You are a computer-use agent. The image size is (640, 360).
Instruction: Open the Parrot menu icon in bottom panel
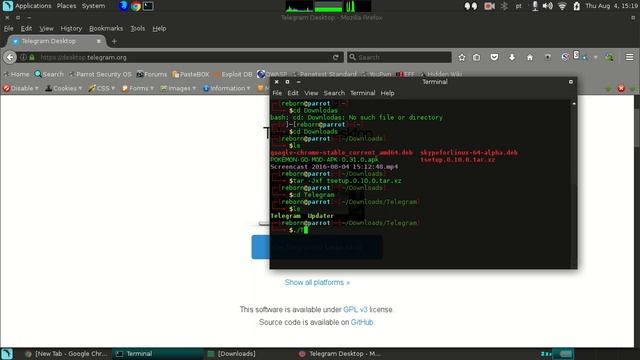tap(7, 354)
